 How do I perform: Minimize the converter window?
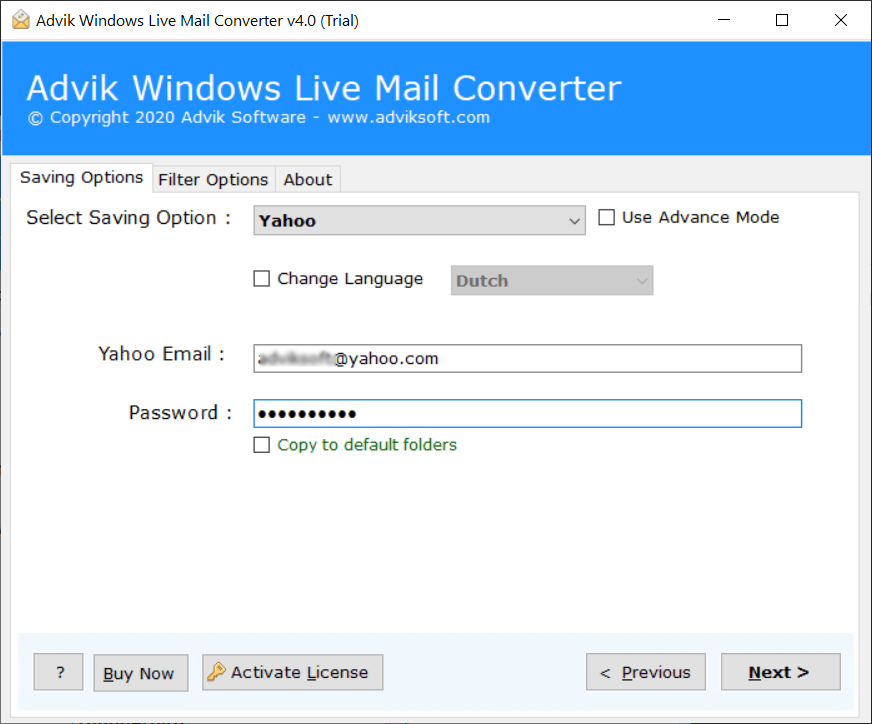724,20
